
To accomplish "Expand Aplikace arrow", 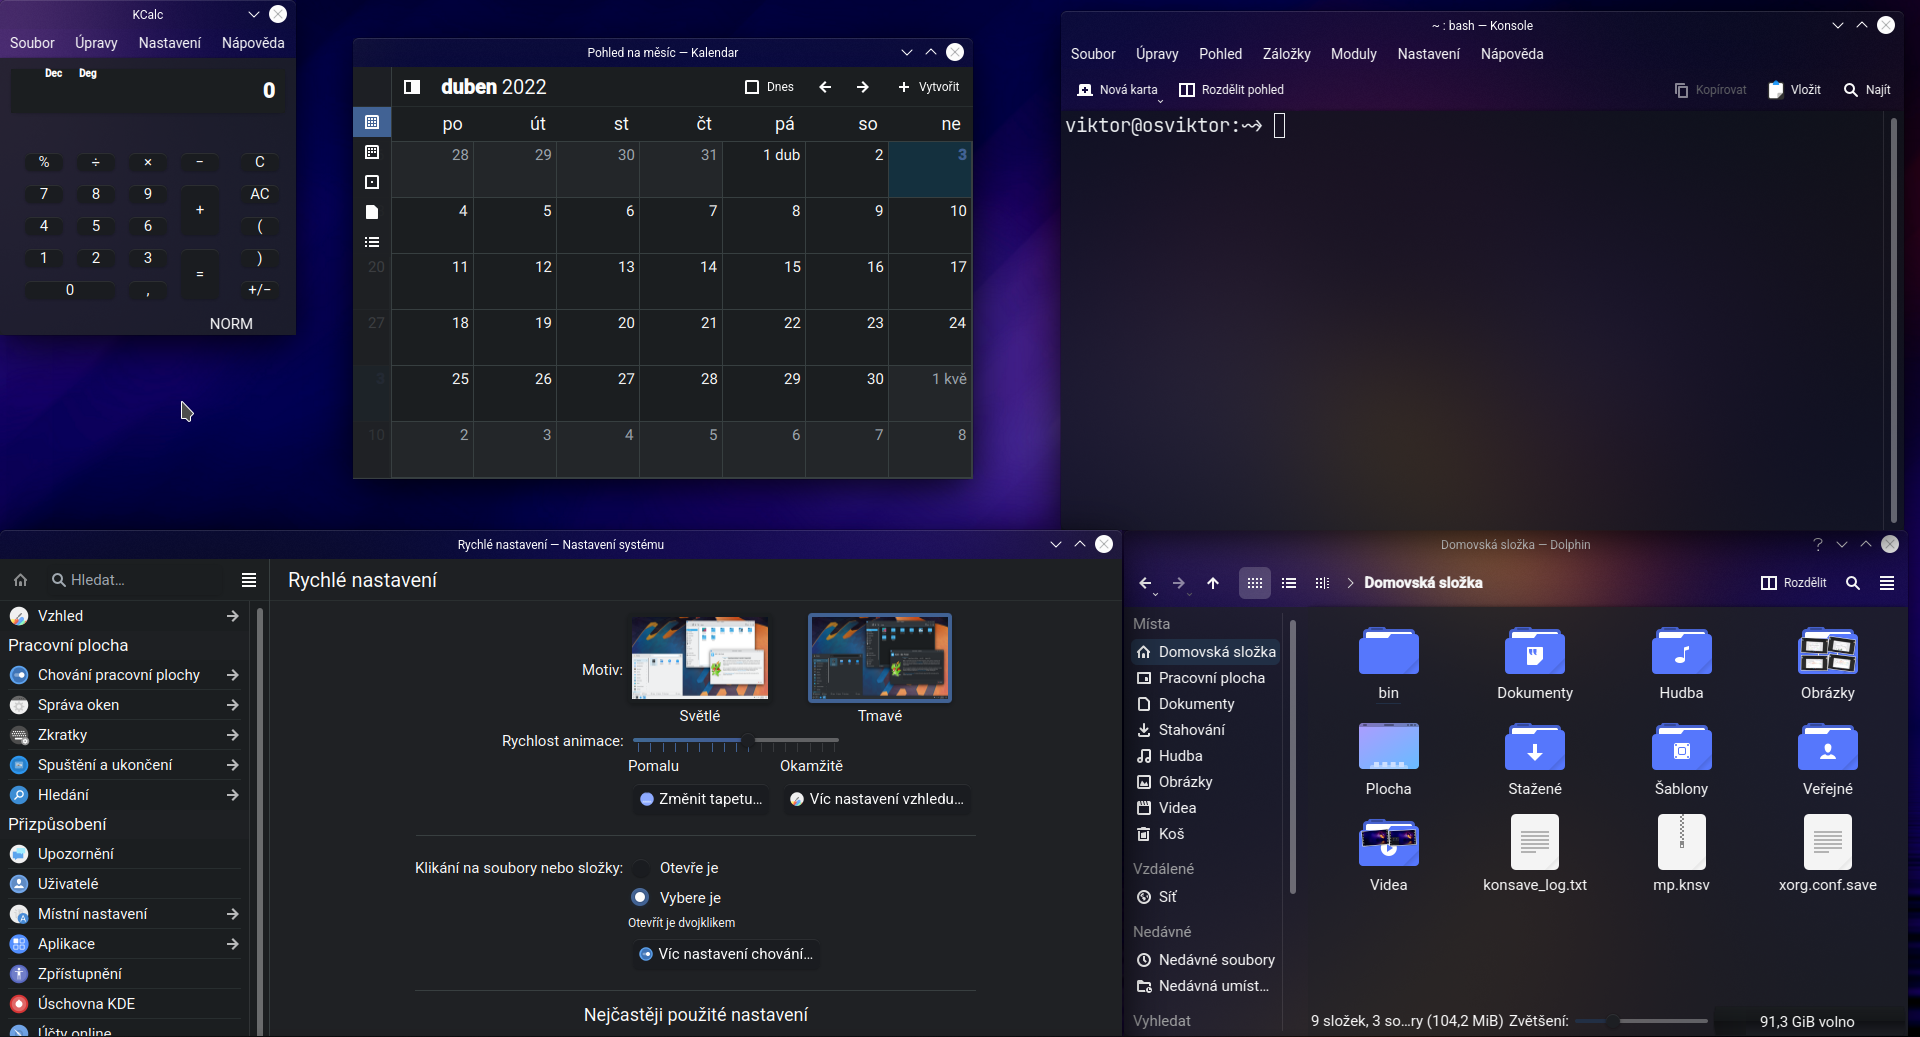I will 232,944.
